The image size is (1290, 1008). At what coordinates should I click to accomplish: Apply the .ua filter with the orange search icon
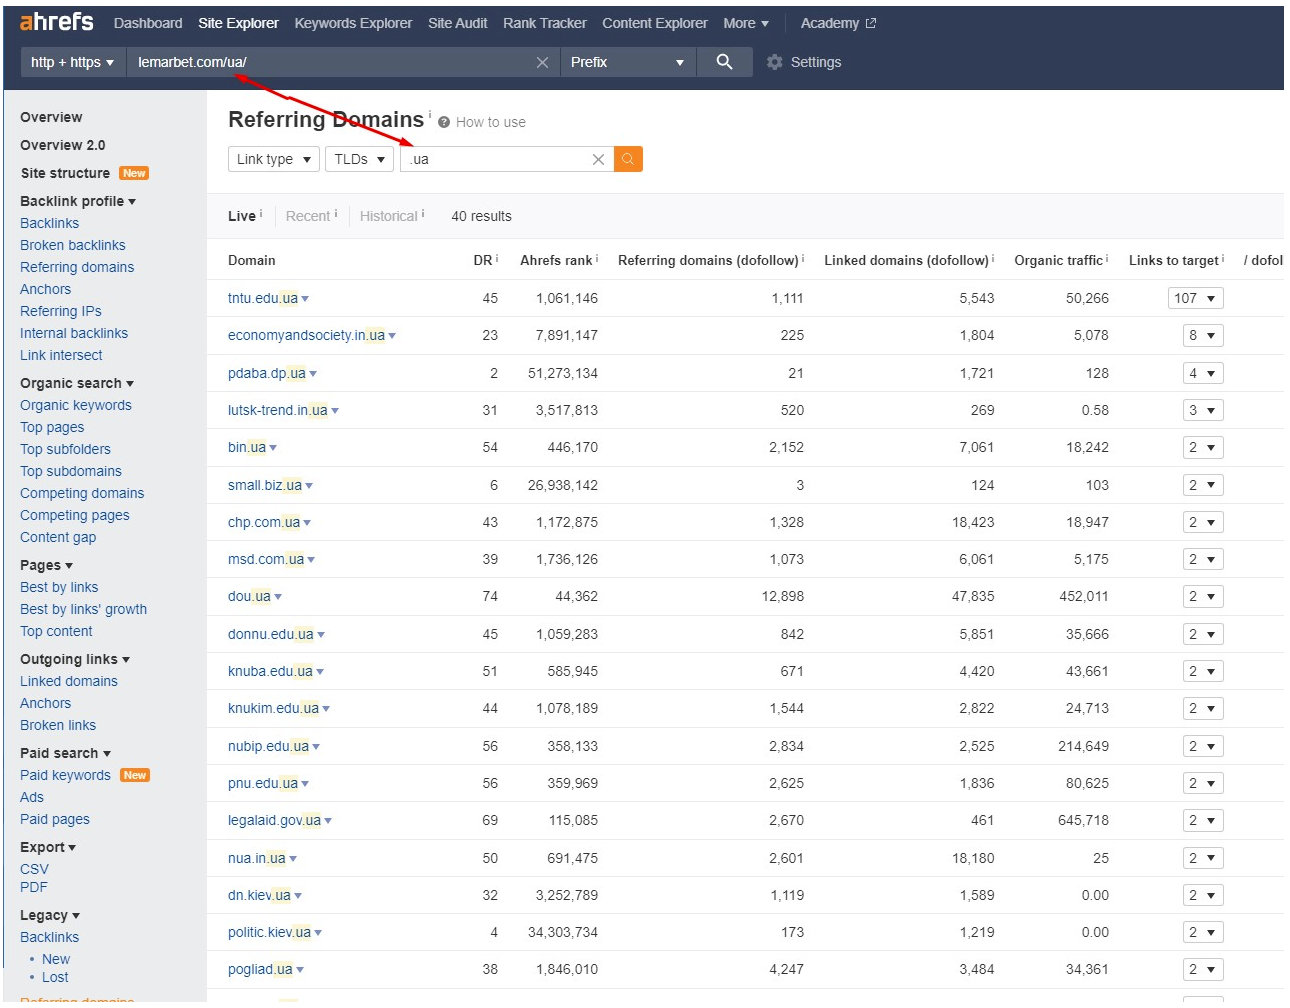tap(628, 158)
